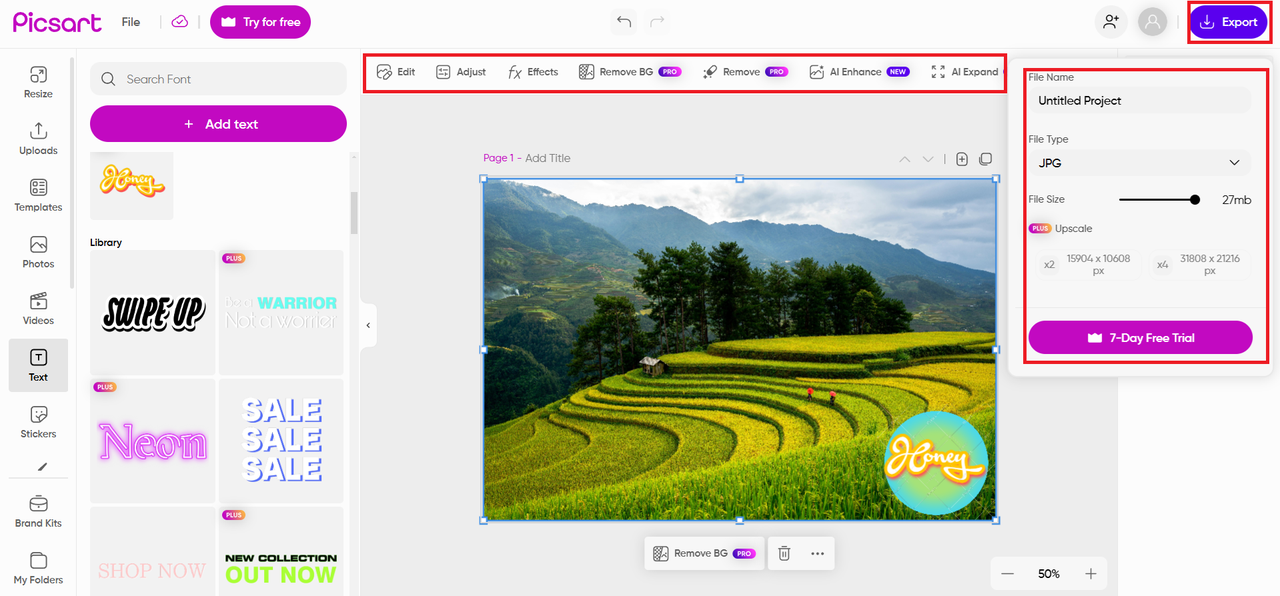The image size is (1280, 596).
Task: Zoom out with the minus button
Action: [1008, 574]
